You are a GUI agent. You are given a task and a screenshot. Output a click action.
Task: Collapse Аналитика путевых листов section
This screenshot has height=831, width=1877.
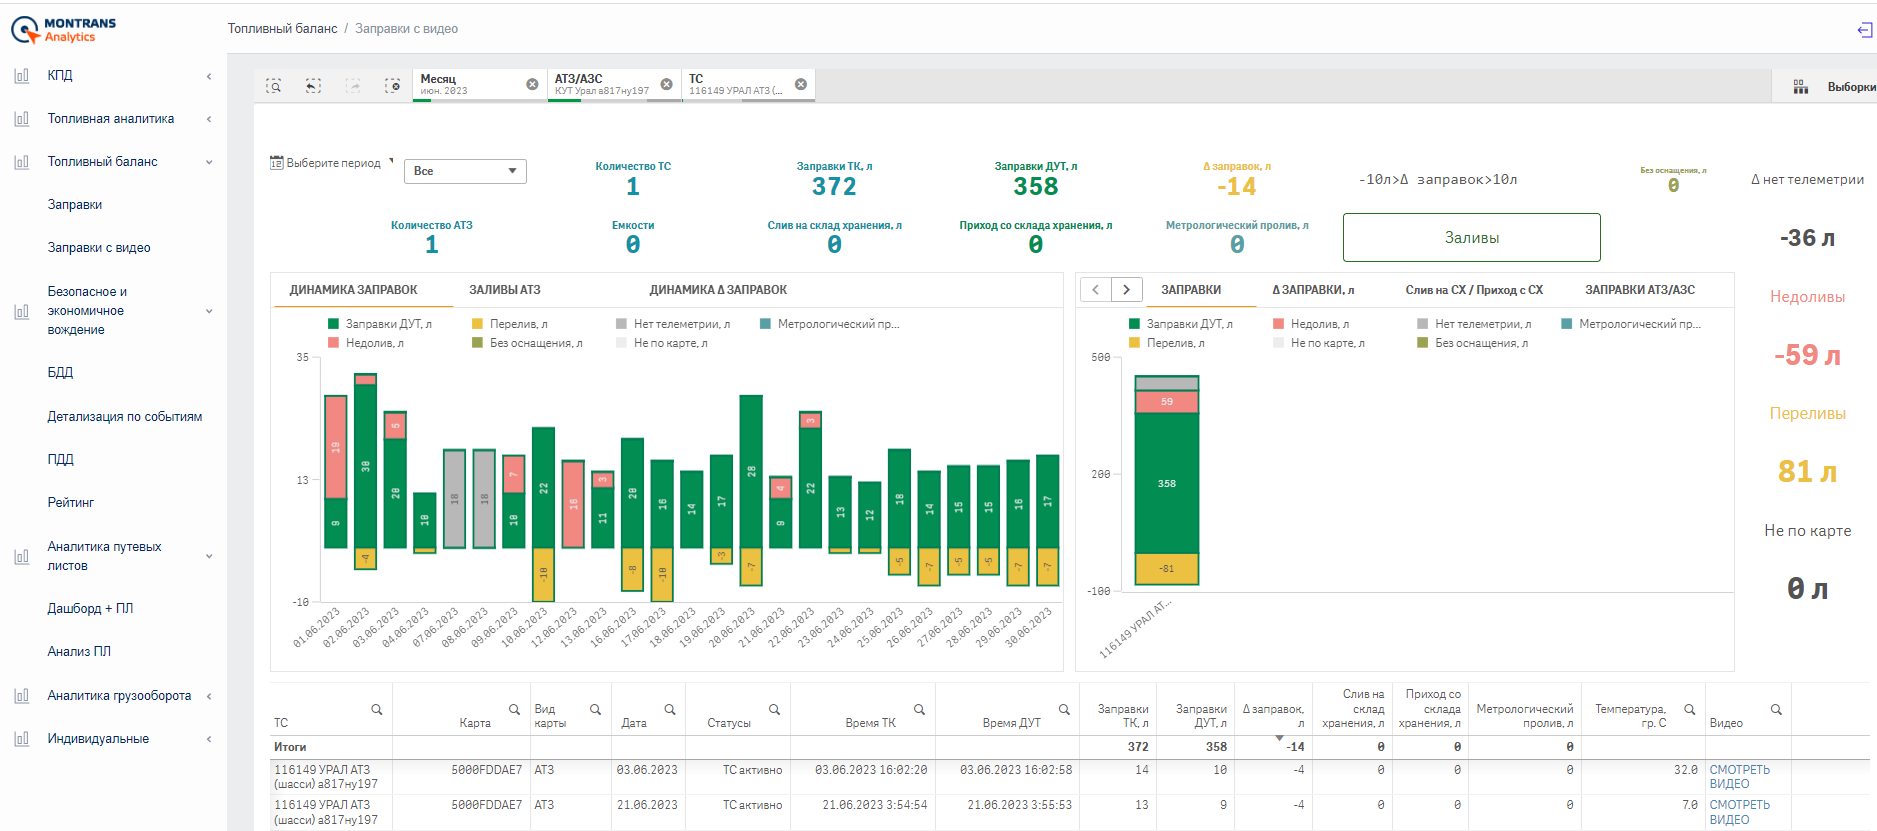tap(209, 556)
